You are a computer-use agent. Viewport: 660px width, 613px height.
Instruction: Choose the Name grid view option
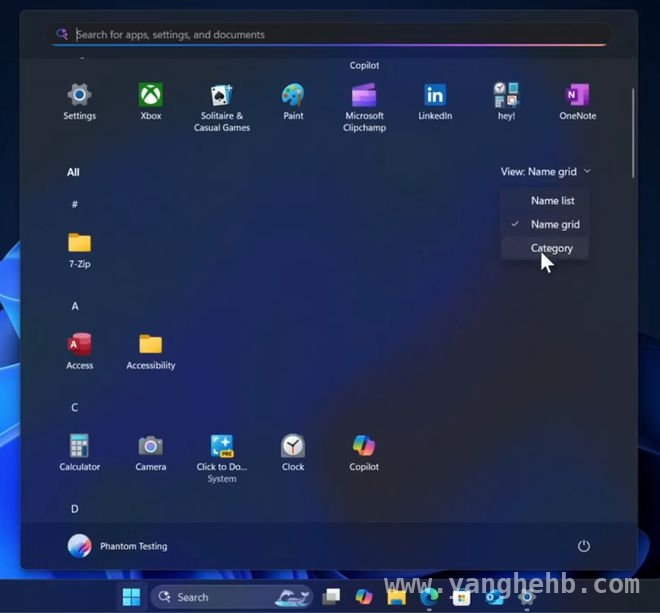click(544, 224)
